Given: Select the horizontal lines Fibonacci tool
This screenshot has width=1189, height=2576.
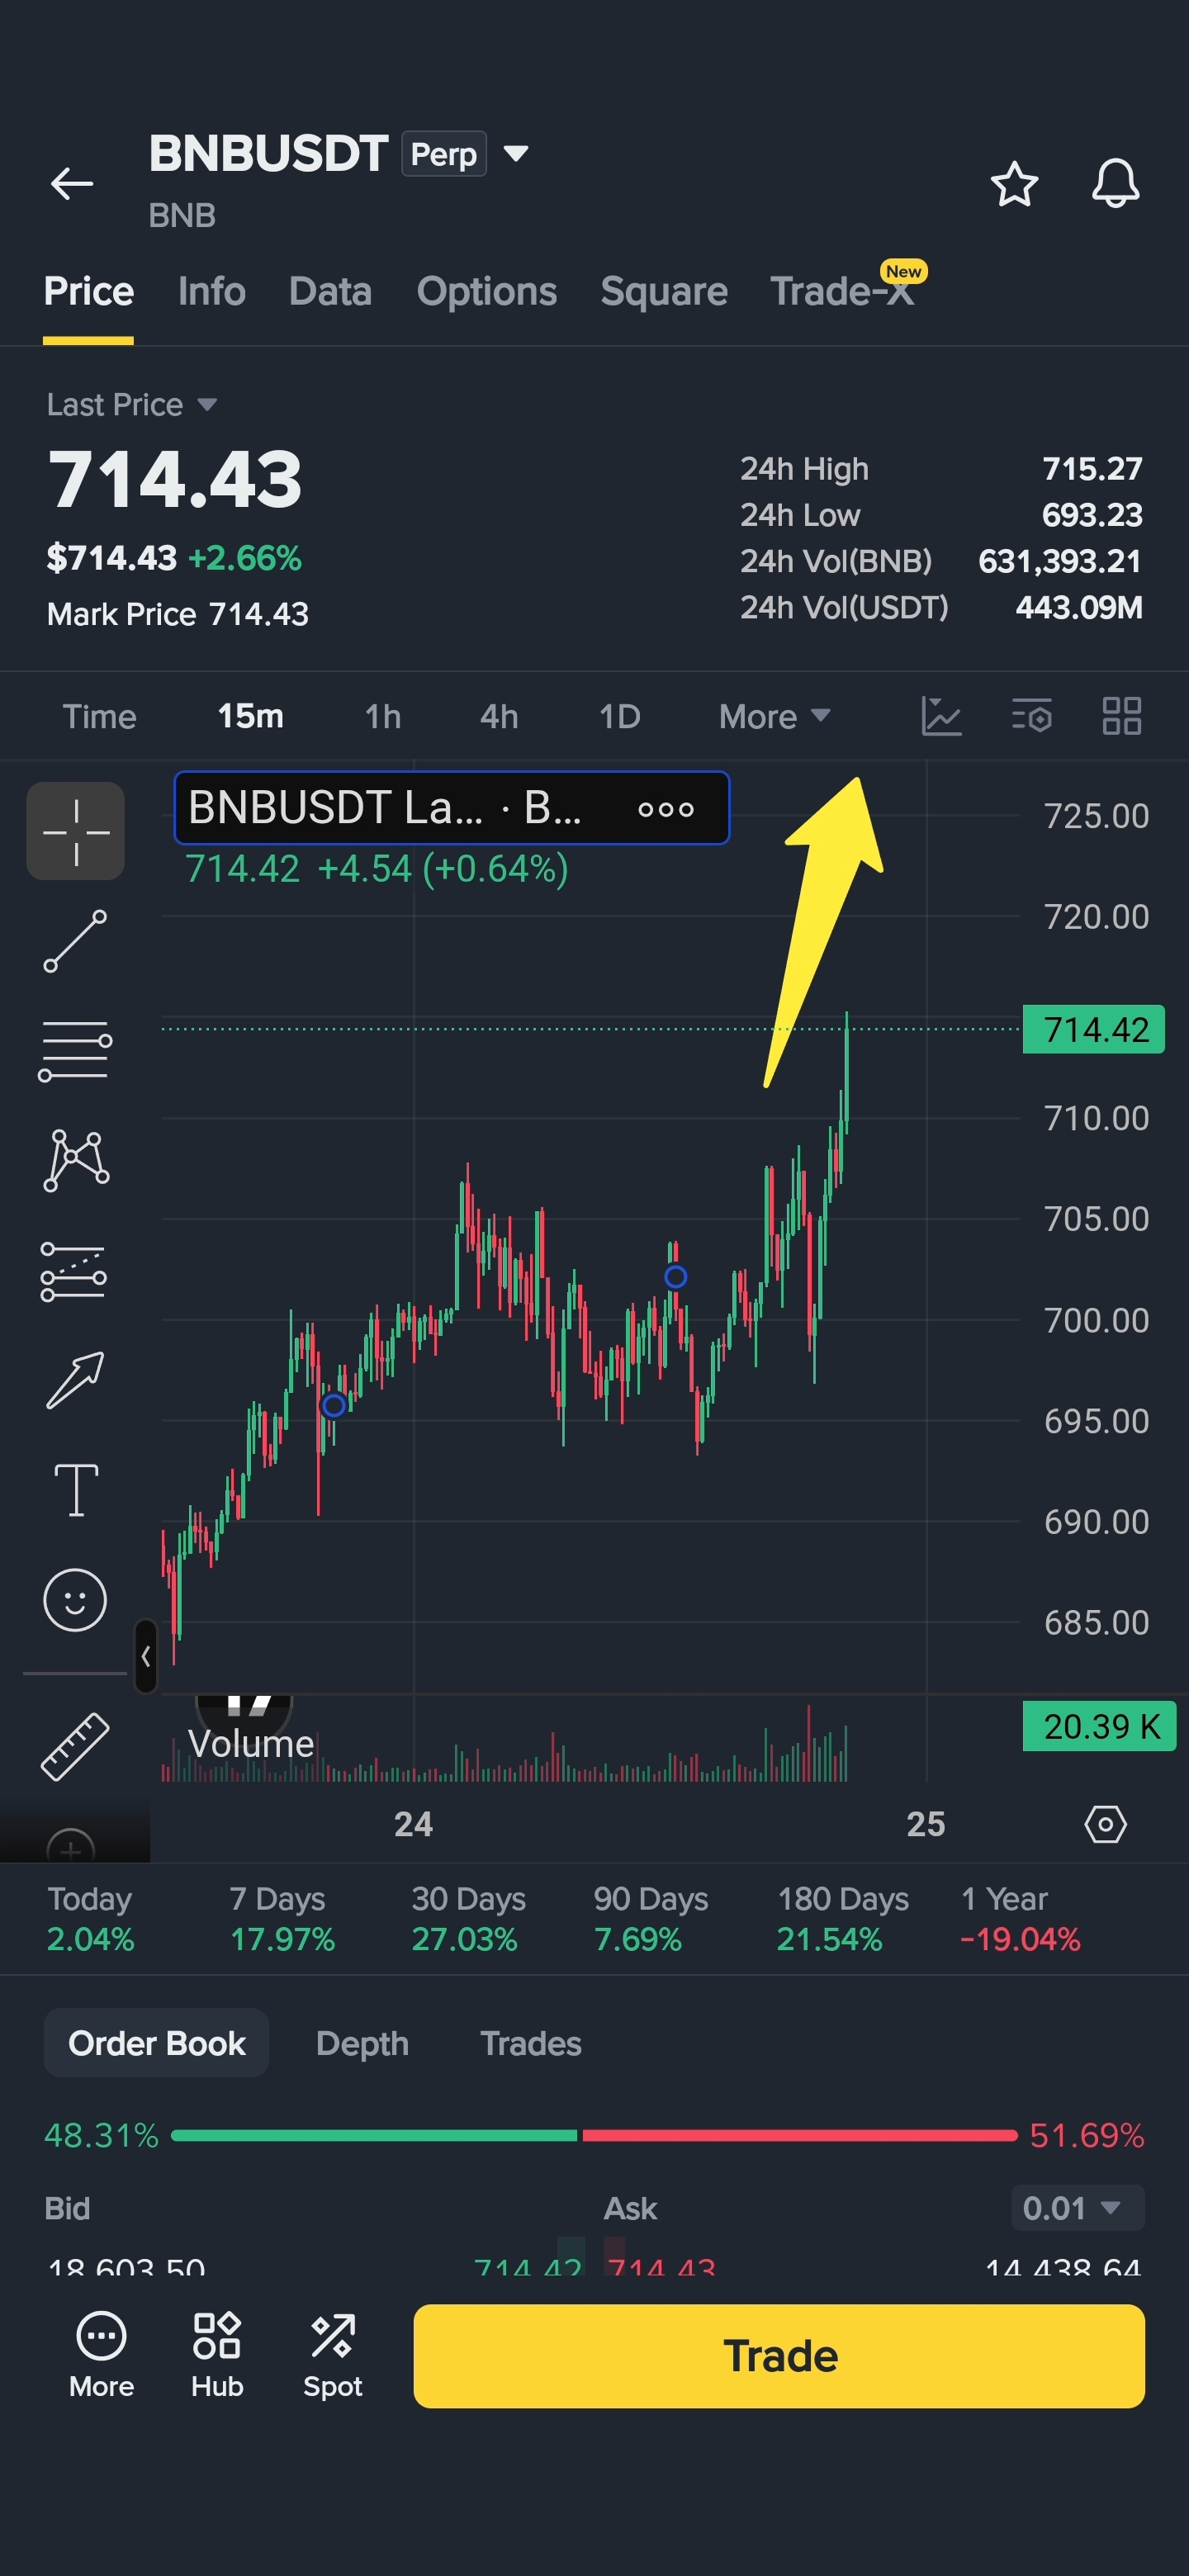Looking at the screenshot, I should pos(75,1051).
